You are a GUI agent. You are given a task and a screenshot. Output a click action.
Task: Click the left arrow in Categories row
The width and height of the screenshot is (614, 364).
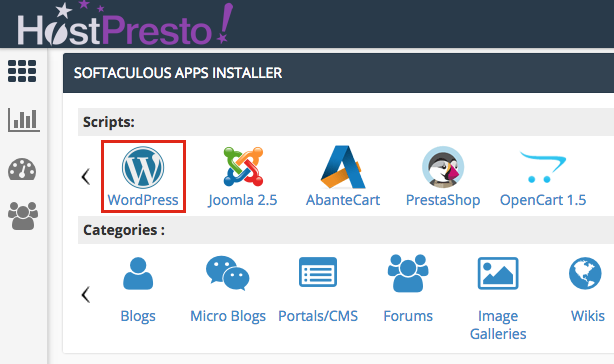(x=86, y=294)
